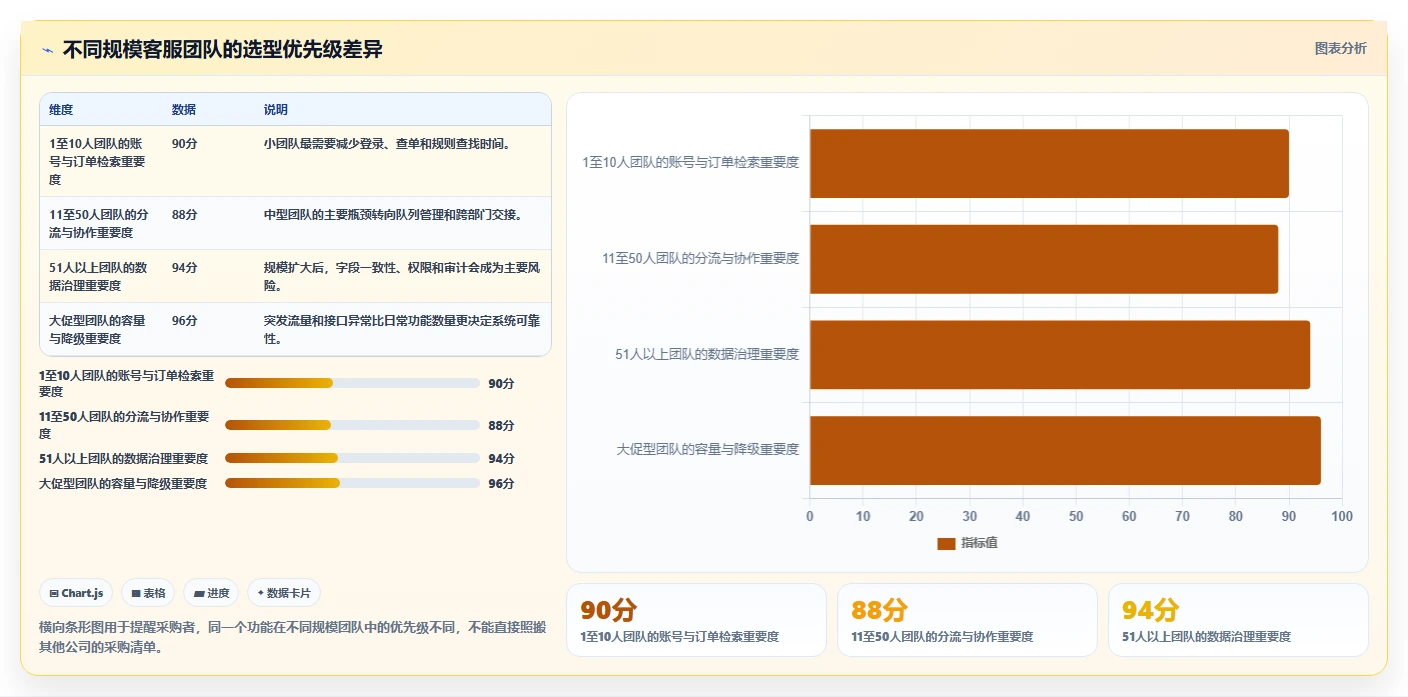Click description 突发流量和接口异常

pyautogui.click(x=402, y=330)
